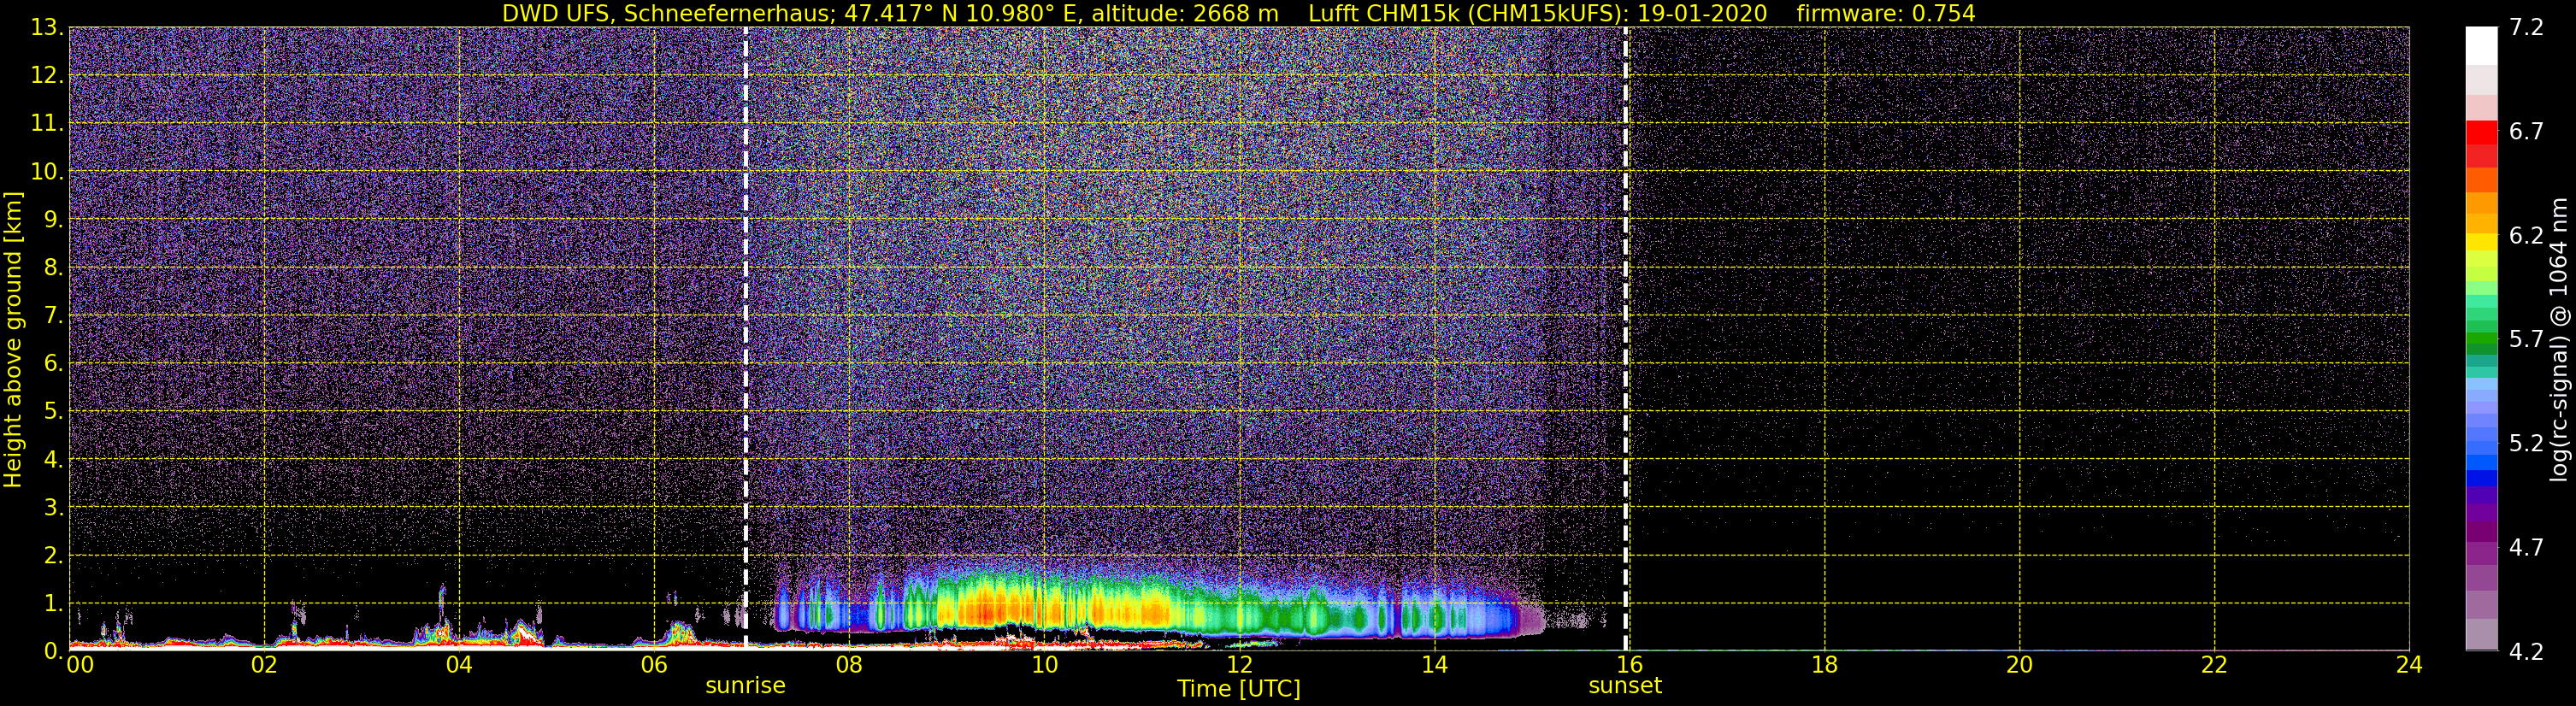Click the 16 tick on the time axis
The width and height of the screenshot is (2576, 706).
tap(1629, 665)
